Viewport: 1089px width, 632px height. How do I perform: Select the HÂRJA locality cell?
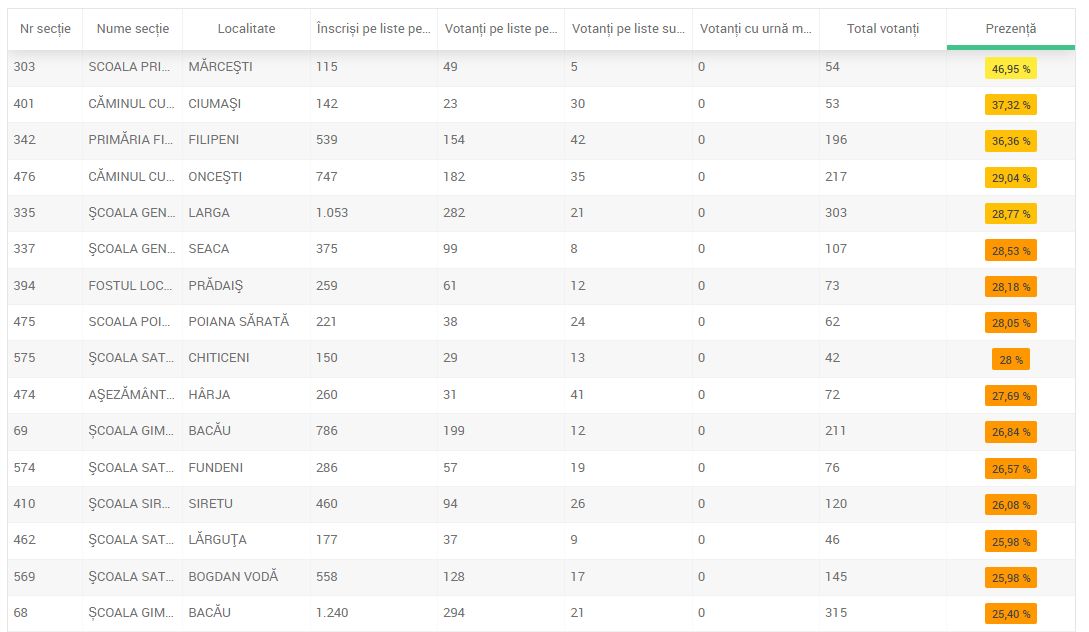tap(209, 395)
